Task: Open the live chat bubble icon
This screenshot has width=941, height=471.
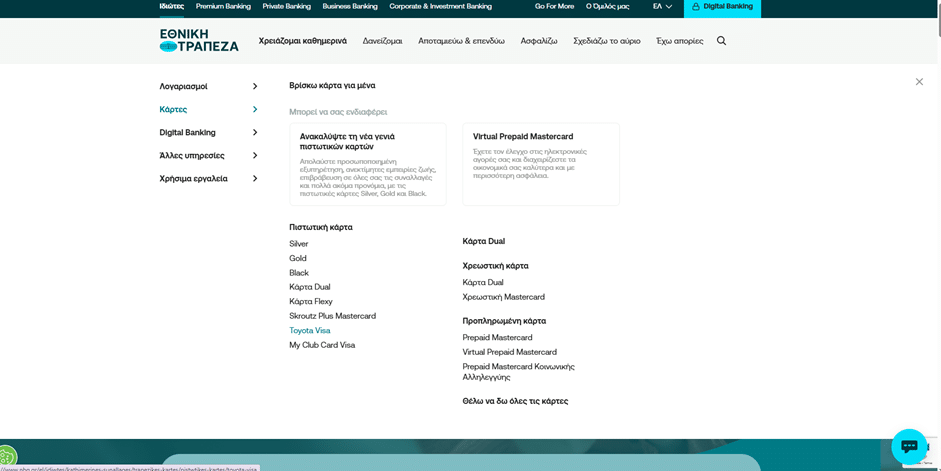Action: point(909,446)
